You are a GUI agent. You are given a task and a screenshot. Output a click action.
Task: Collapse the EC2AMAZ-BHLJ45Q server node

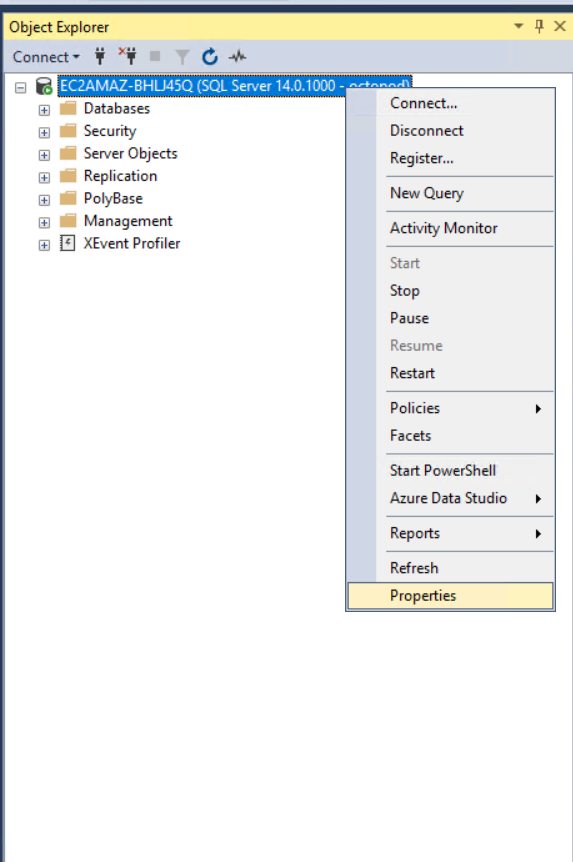pyautogui.click(x=21, y=87)
